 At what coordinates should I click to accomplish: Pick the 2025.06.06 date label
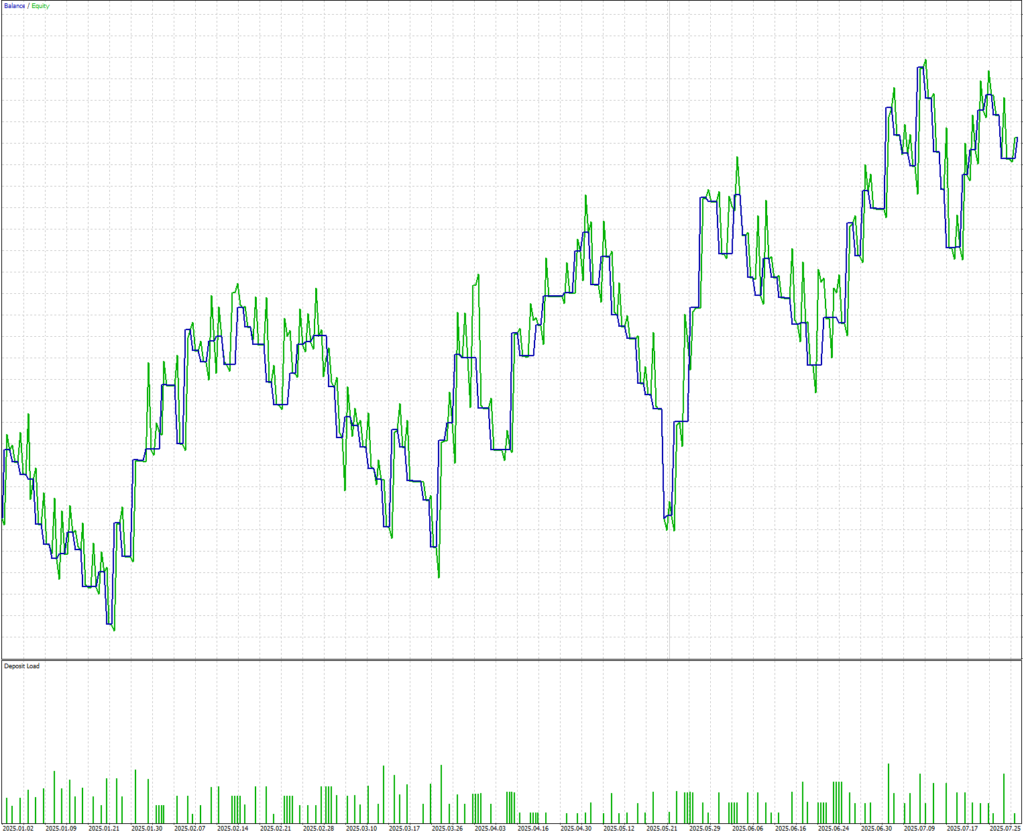point(748,828)
